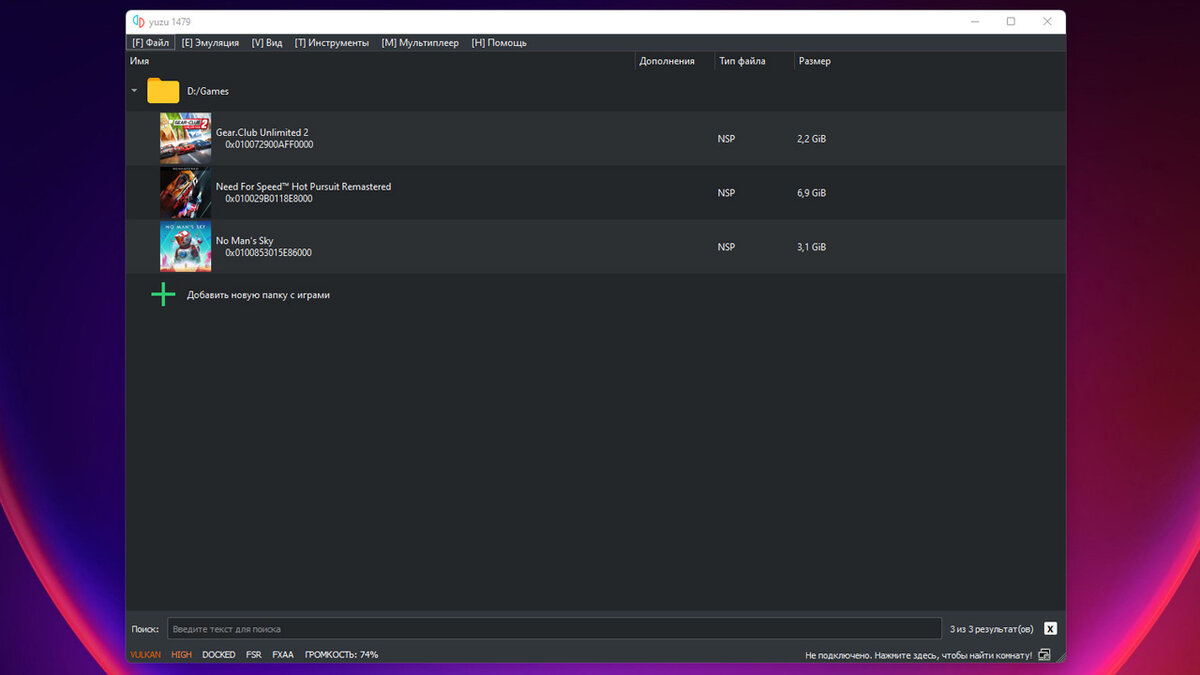Select the Gear.Club Unlimited 2 title
Viewport: 1200px width, 675px height.
pyautogui.click(x=262, y=132)
